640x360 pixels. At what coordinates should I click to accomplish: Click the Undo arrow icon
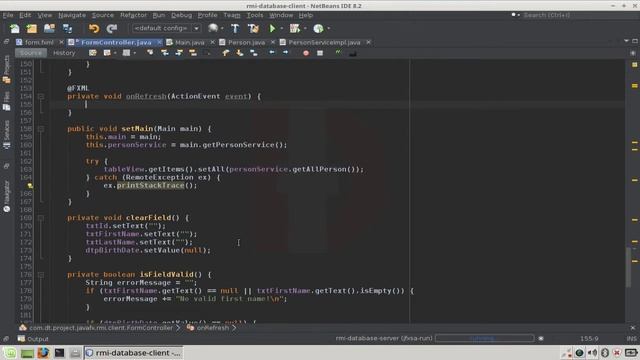click(94, 28)
